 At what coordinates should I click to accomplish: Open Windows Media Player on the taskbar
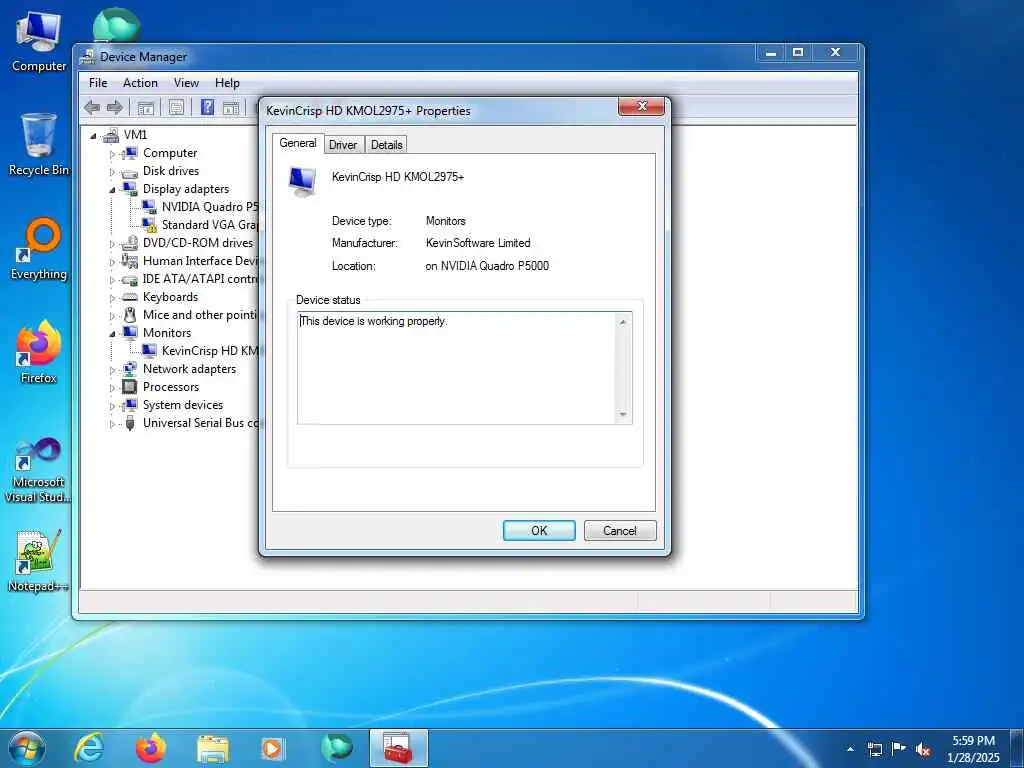click(272, 748)
